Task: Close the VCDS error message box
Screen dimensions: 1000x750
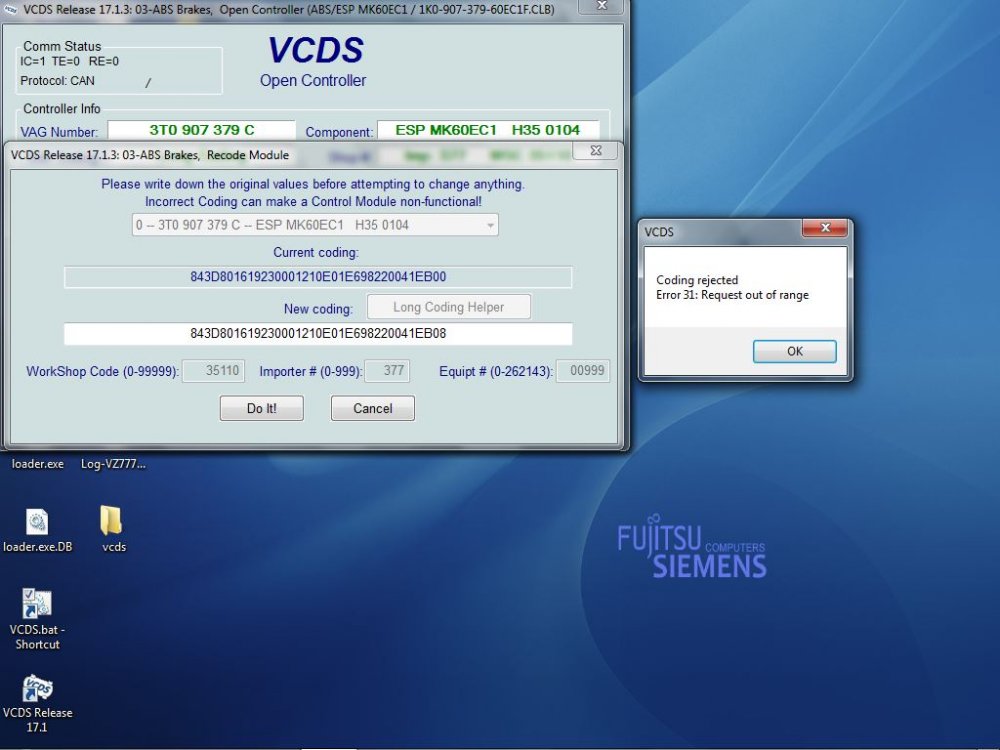Action: pos(825,228)
